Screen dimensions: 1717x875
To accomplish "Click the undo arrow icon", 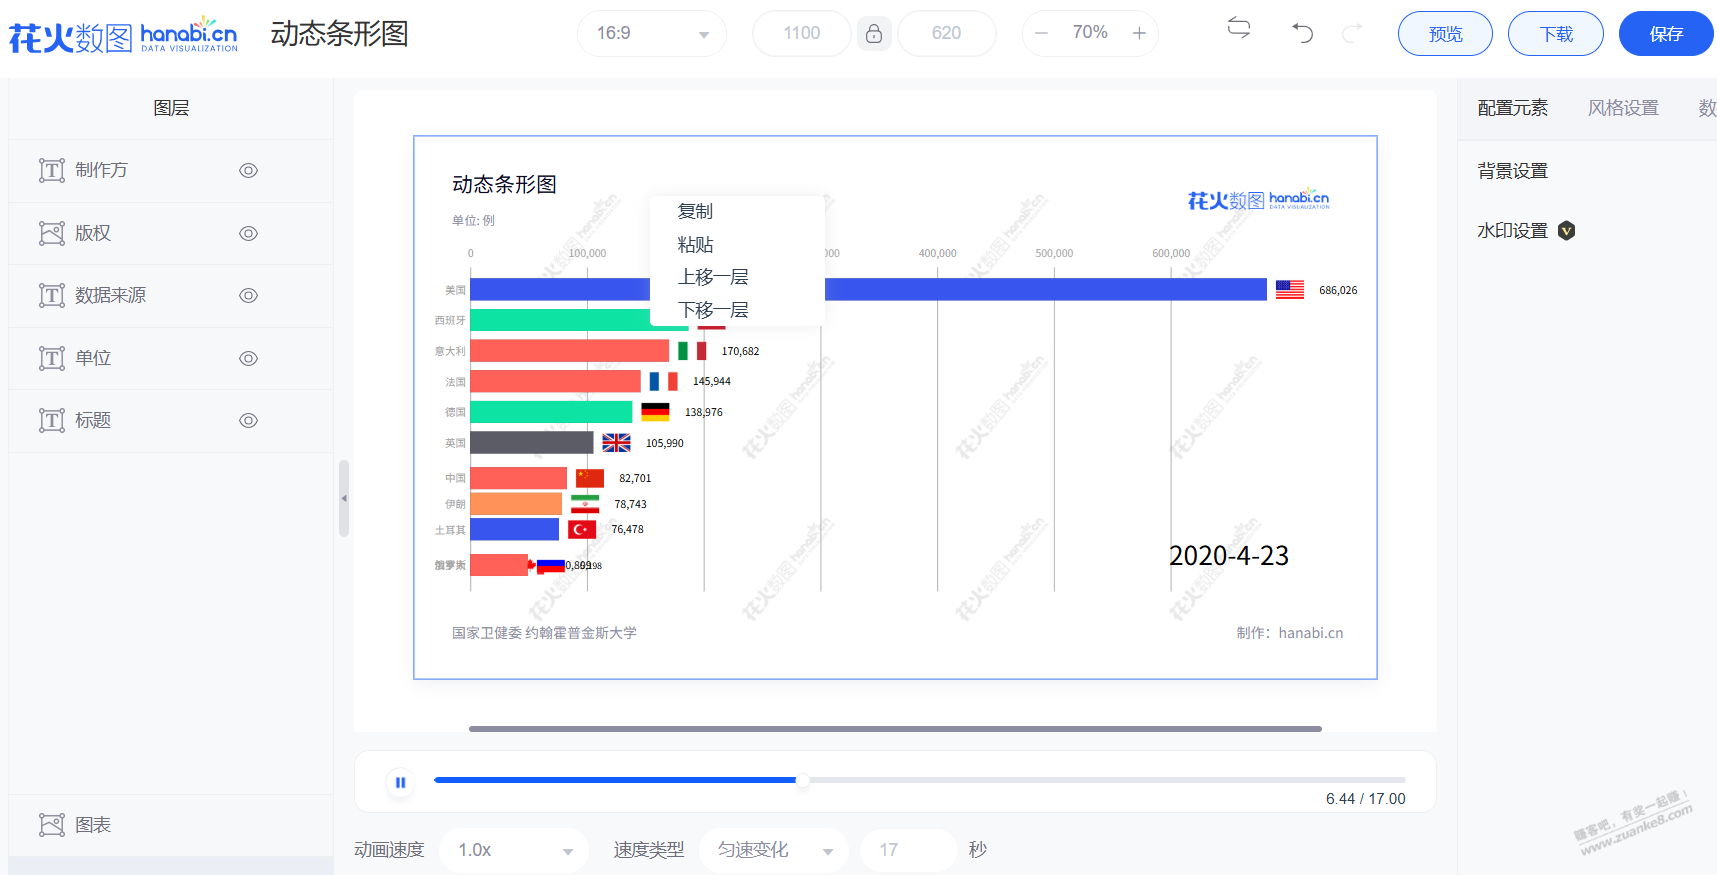I will pyautogui.click(x=1302, y=33).
